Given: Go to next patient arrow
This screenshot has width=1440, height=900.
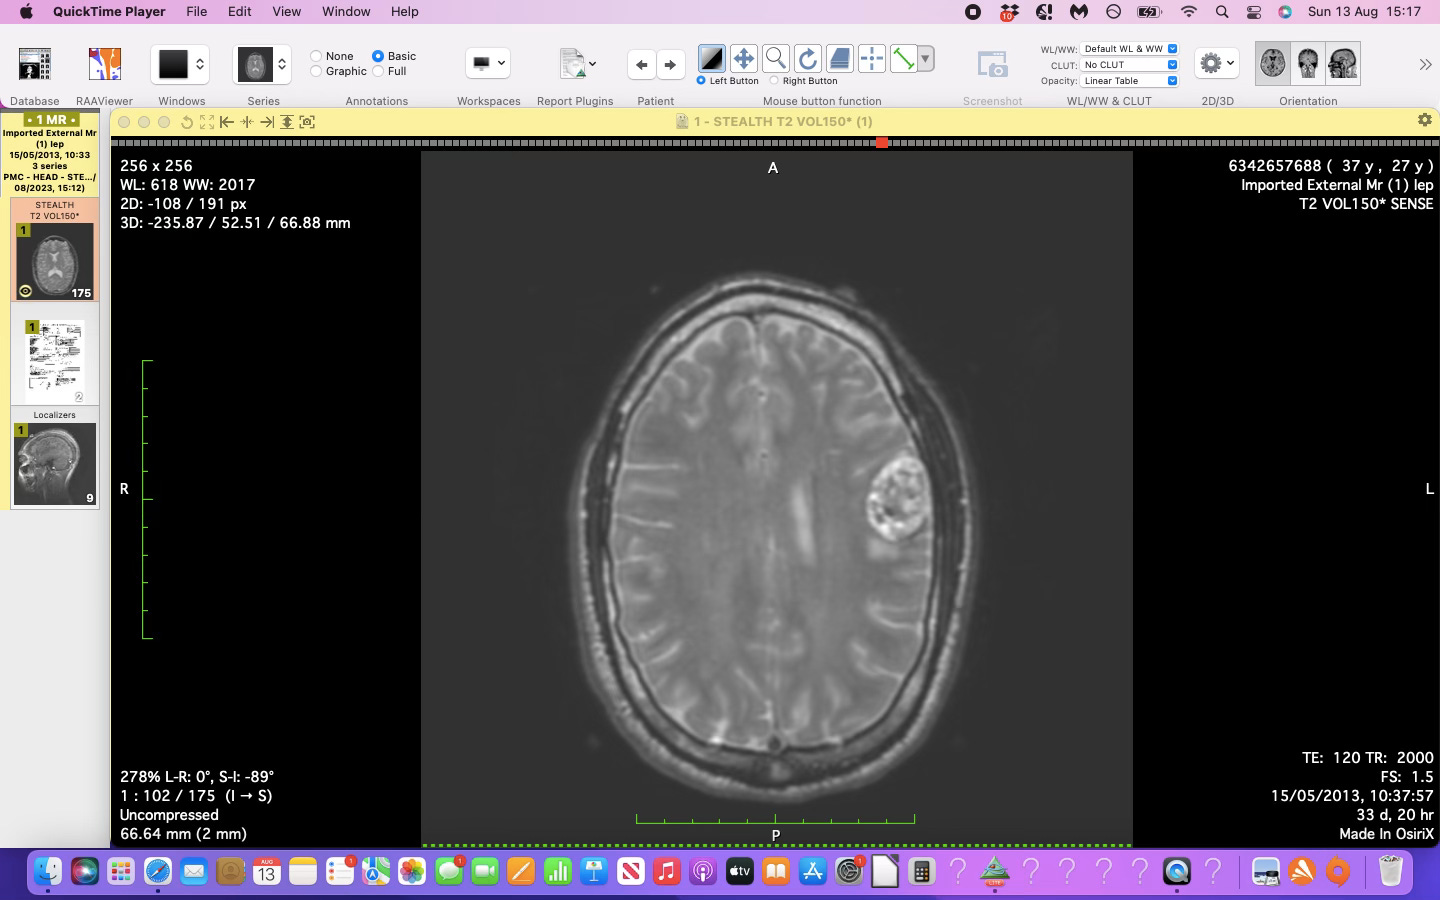Looking at the screenshot, I should pos(670,65).
